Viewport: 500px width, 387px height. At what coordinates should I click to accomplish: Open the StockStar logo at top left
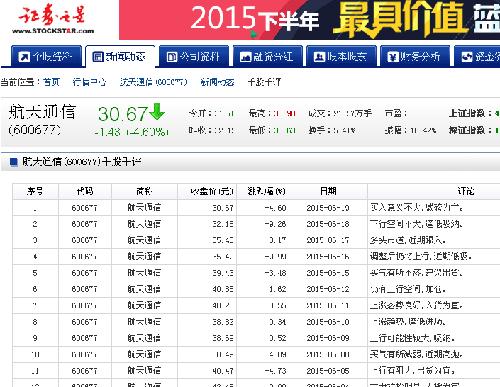pos(53,19)
